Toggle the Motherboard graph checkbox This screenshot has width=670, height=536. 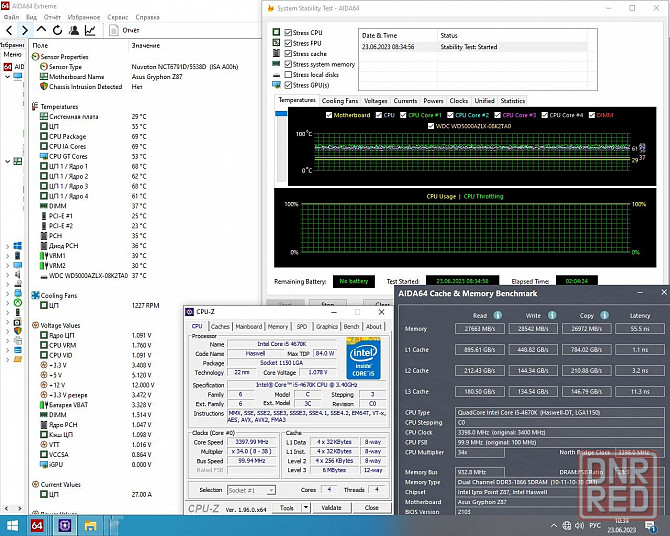(x=328, y=115)
